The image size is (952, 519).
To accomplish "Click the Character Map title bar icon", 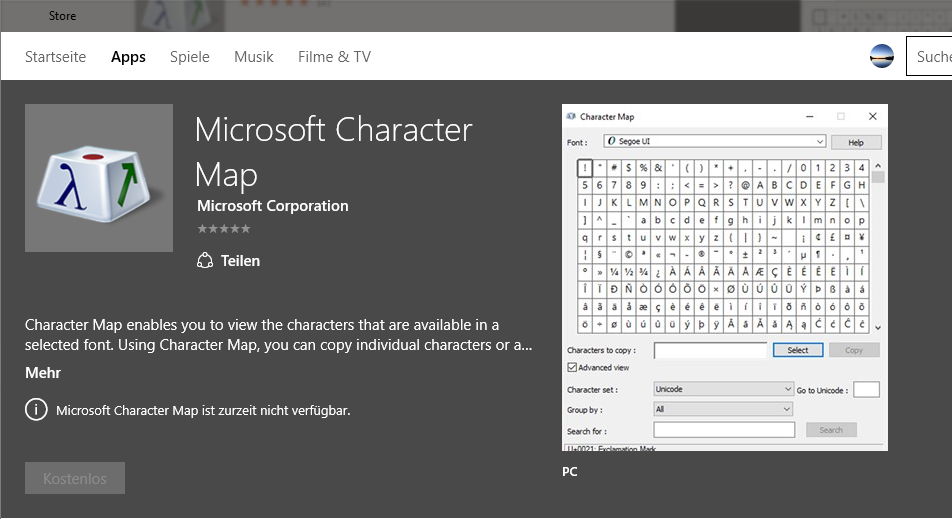I will tap(571, 116).
